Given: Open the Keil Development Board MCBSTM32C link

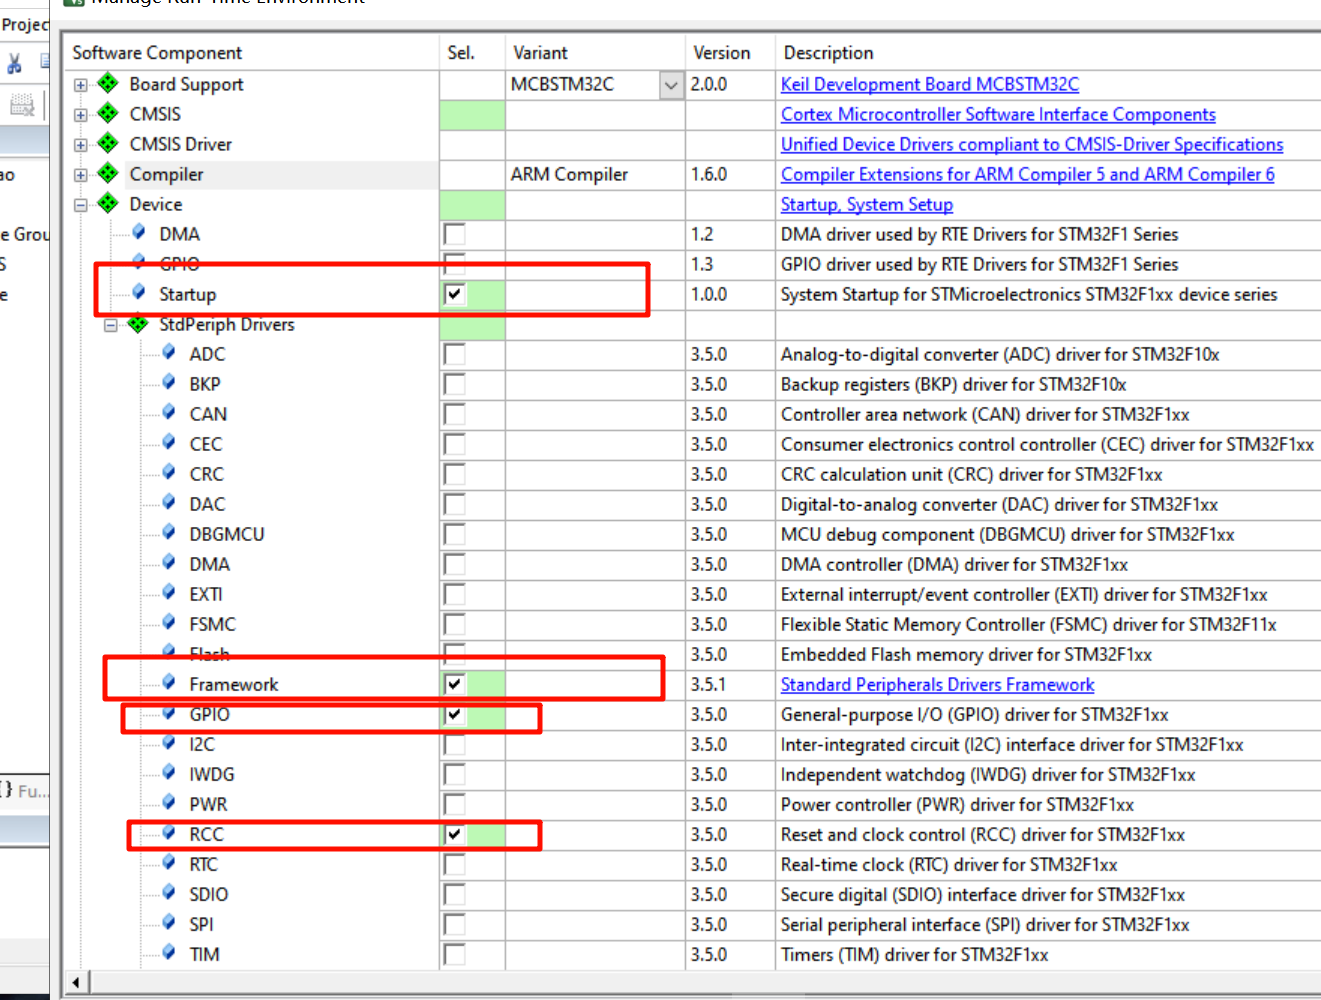Looking at the screenshot, I should click(930, 84).
